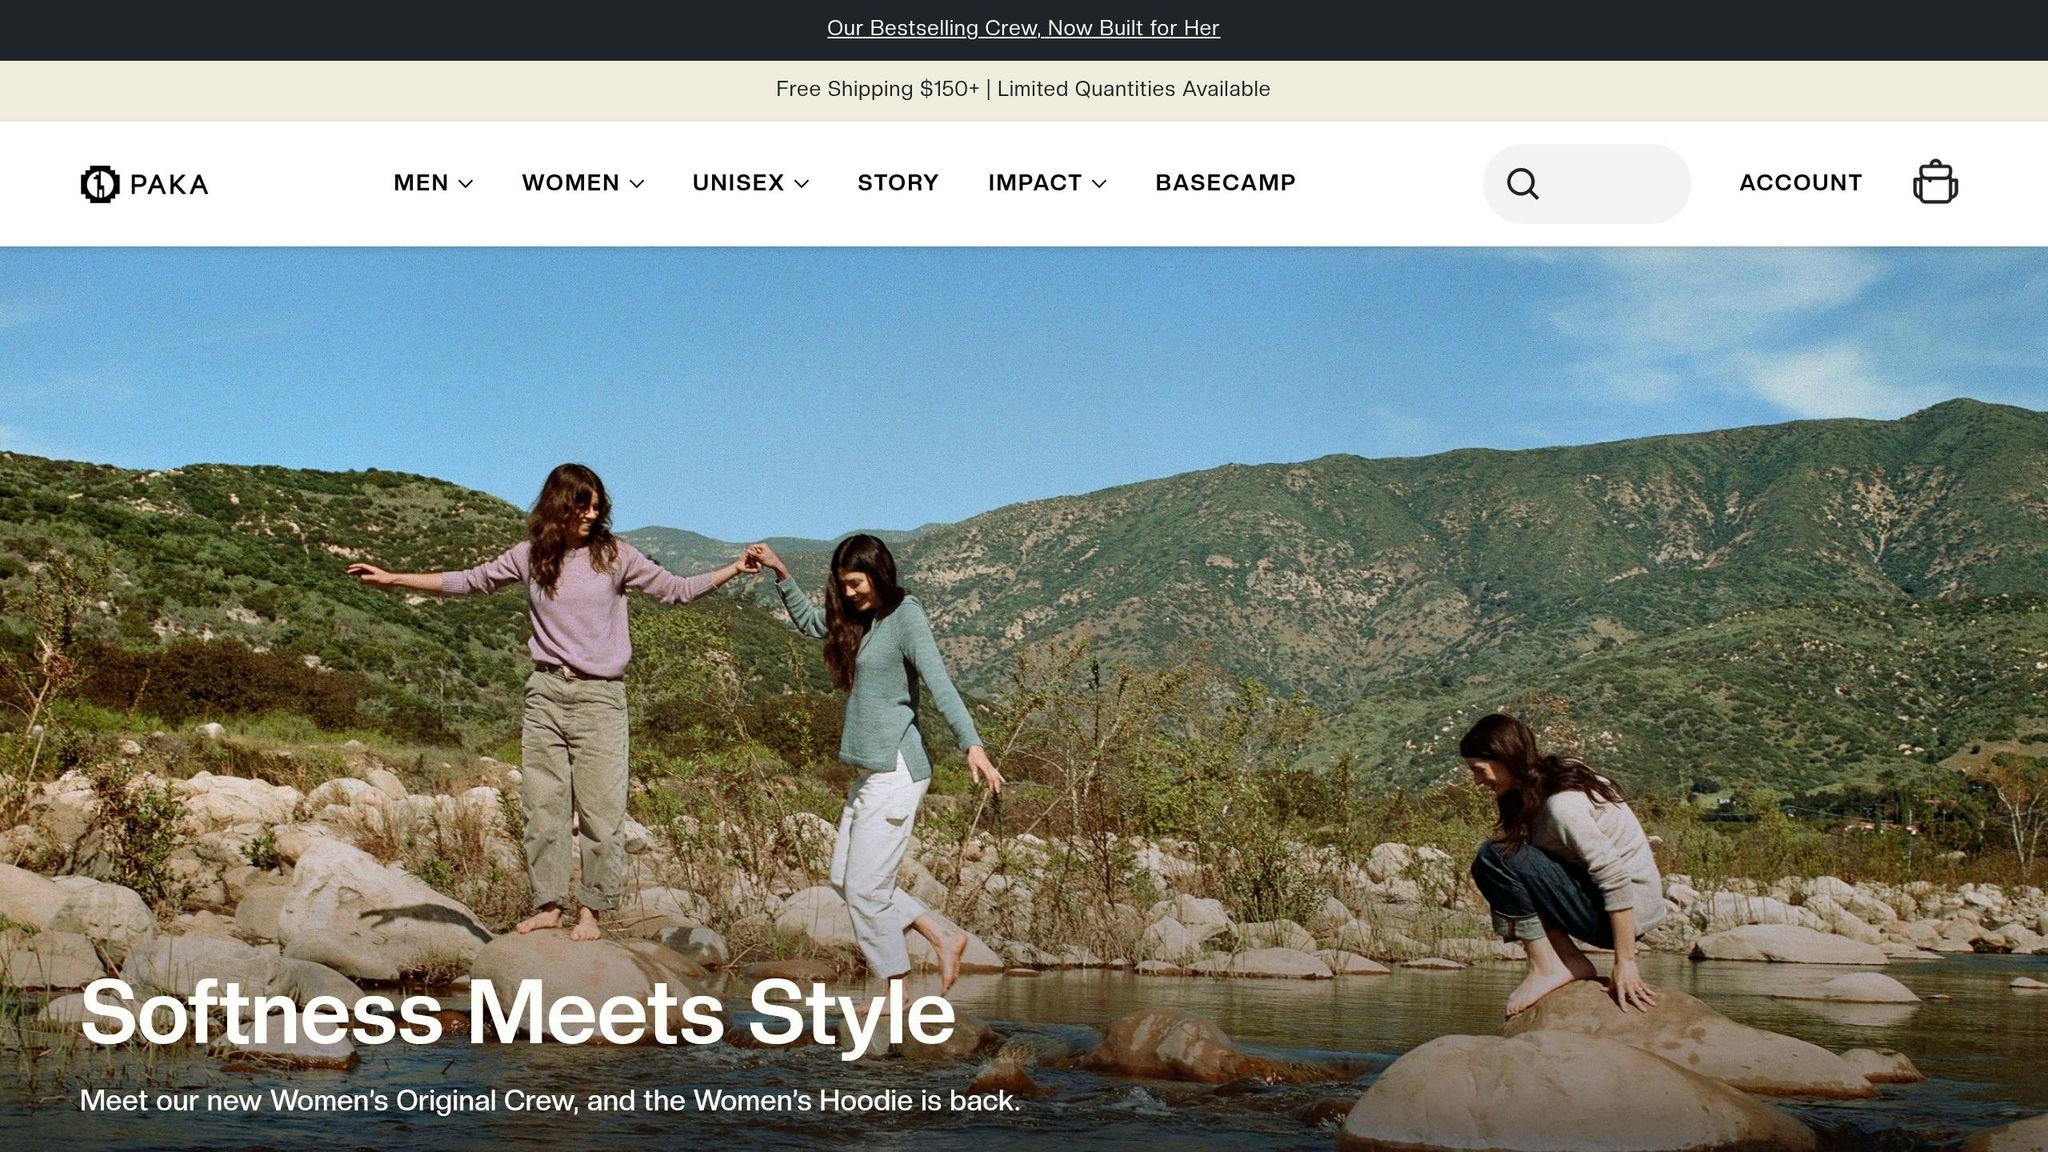Open the UNISEX navigation menu
Image resolution: width=2048 pixels, height=1152 pixels.
pos(738,183)
